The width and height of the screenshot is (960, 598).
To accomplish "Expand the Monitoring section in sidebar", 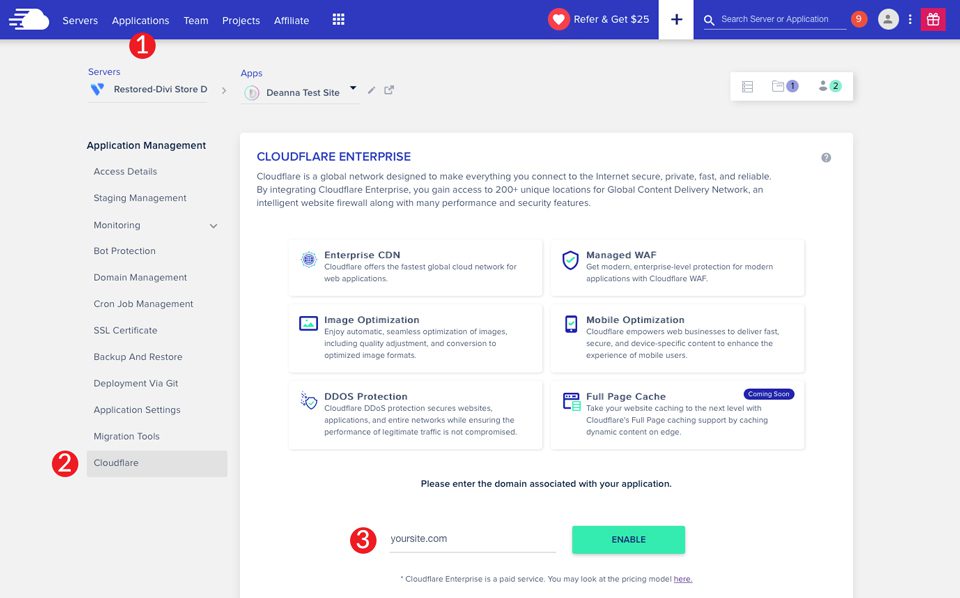I will coord(212,225).
